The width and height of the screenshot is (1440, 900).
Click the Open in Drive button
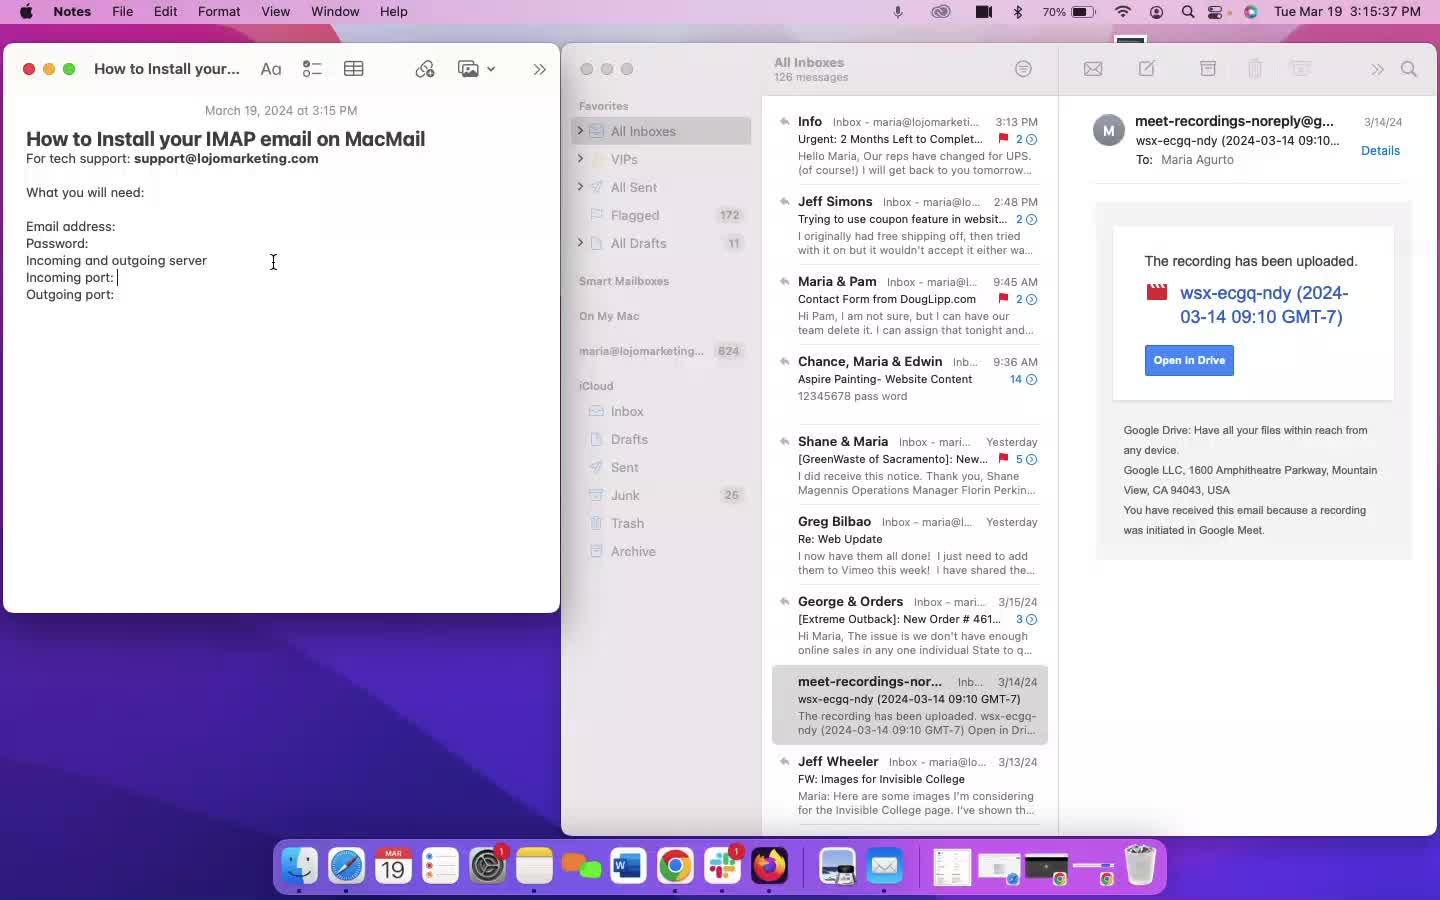point(1189,360)
